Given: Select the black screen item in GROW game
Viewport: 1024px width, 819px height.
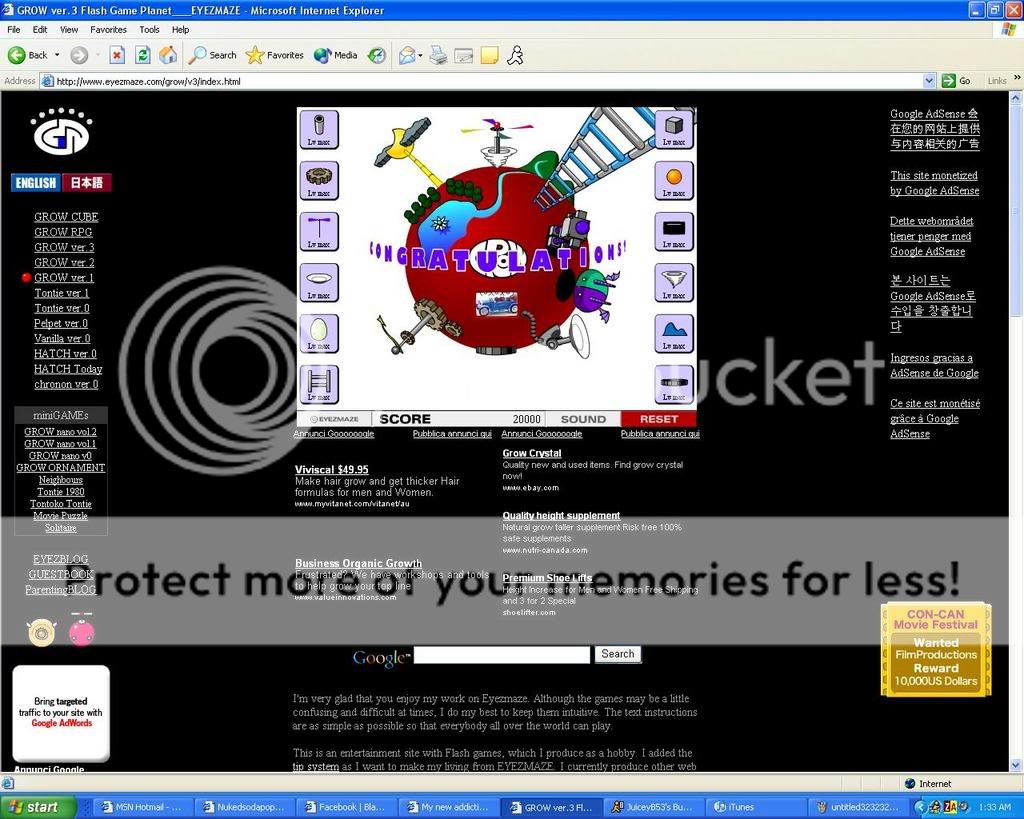Looking at the screenshot, I should [x=674, y=231].
